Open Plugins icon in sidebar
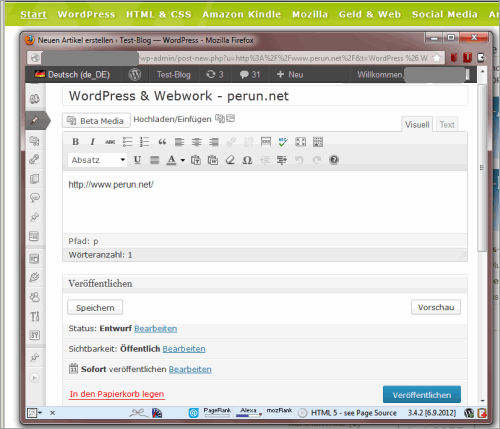Viewport: 500px width, 429px height. tap(35, 277)
